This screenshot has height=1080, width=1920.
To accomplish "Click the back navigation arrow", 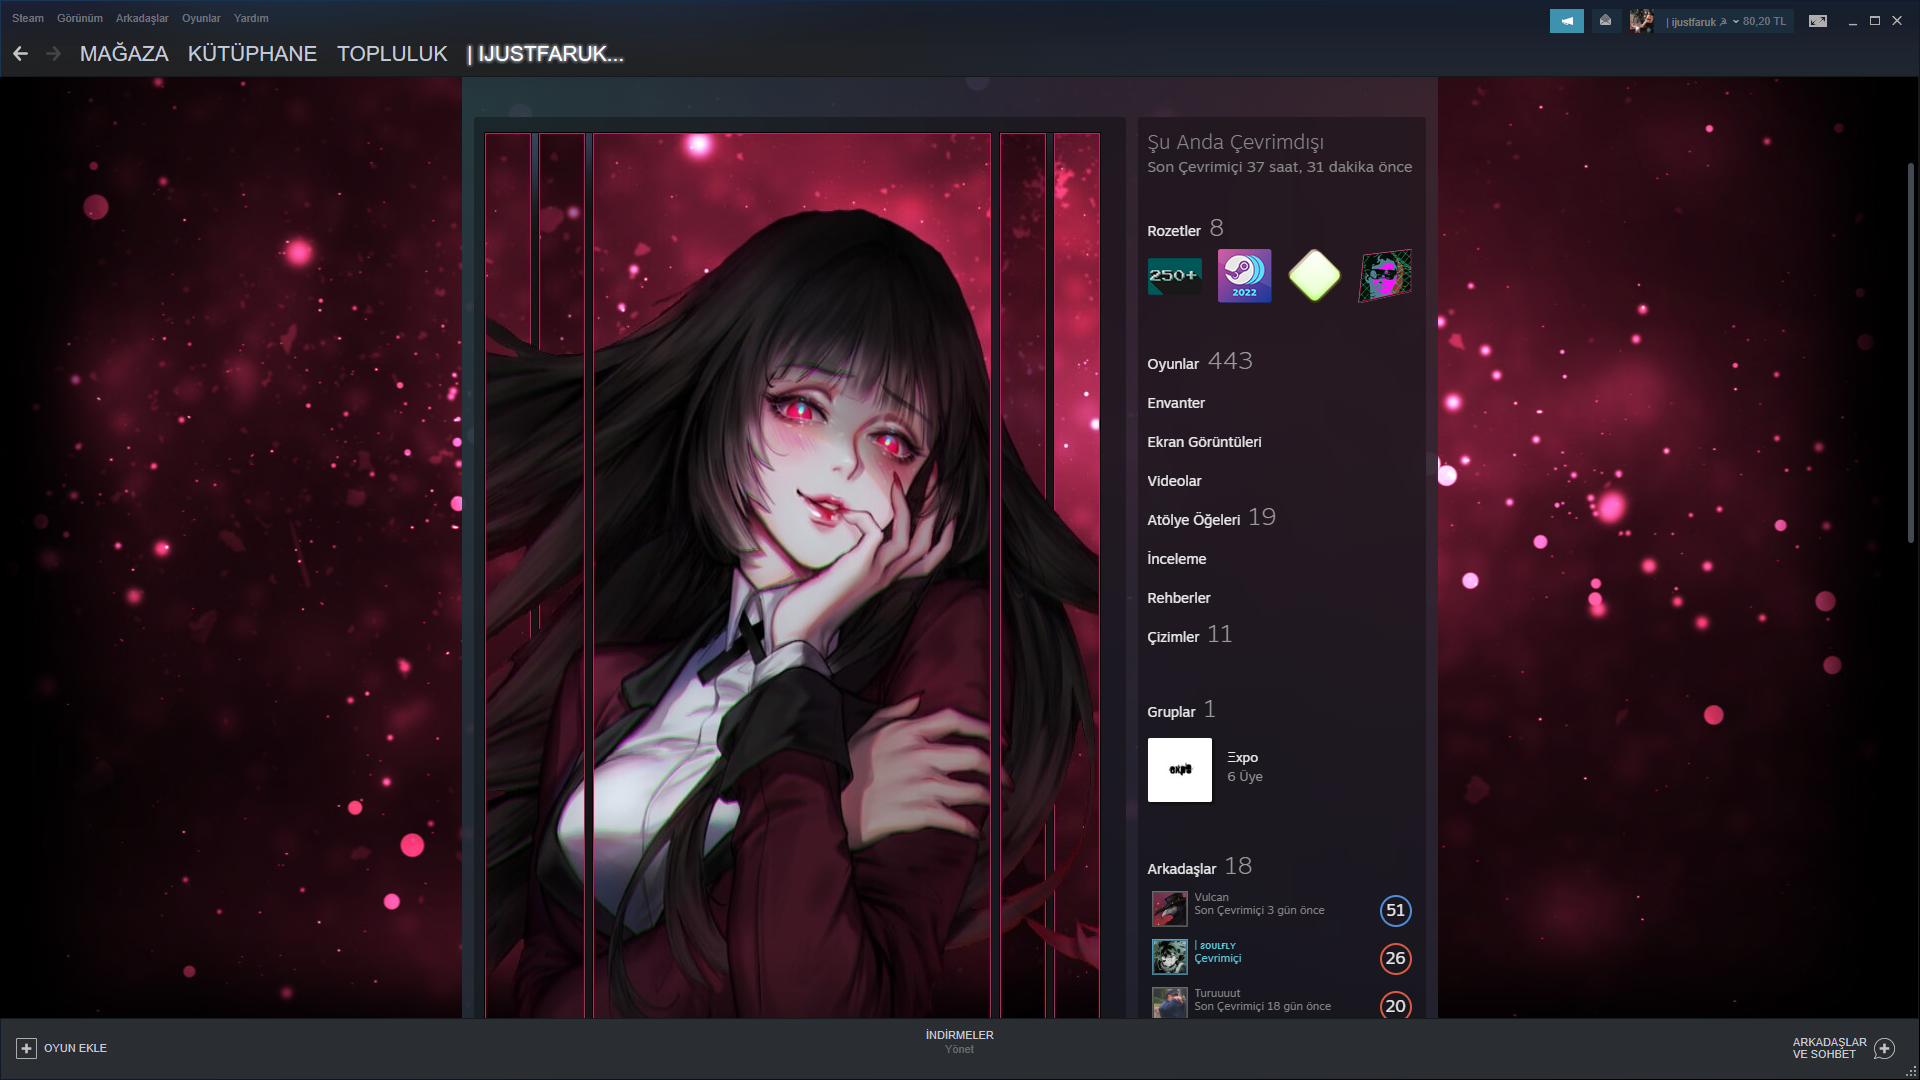I will tap(21, 54).
